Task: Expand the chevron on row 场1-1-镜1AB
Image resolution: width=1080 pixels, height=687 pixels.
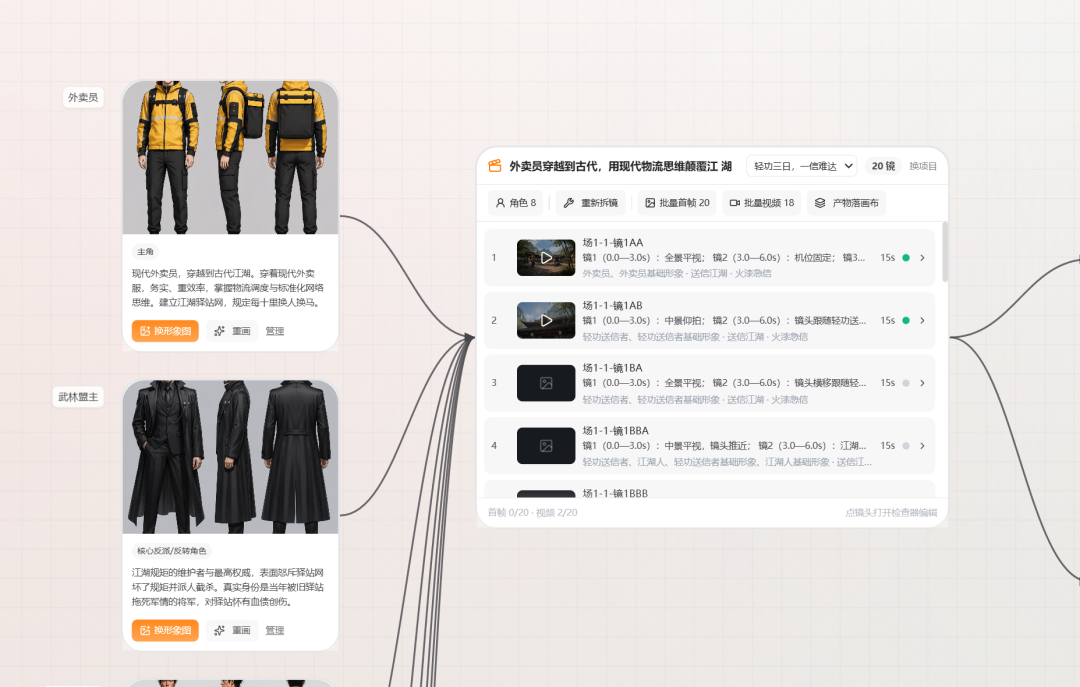Action: coord(922,320)
